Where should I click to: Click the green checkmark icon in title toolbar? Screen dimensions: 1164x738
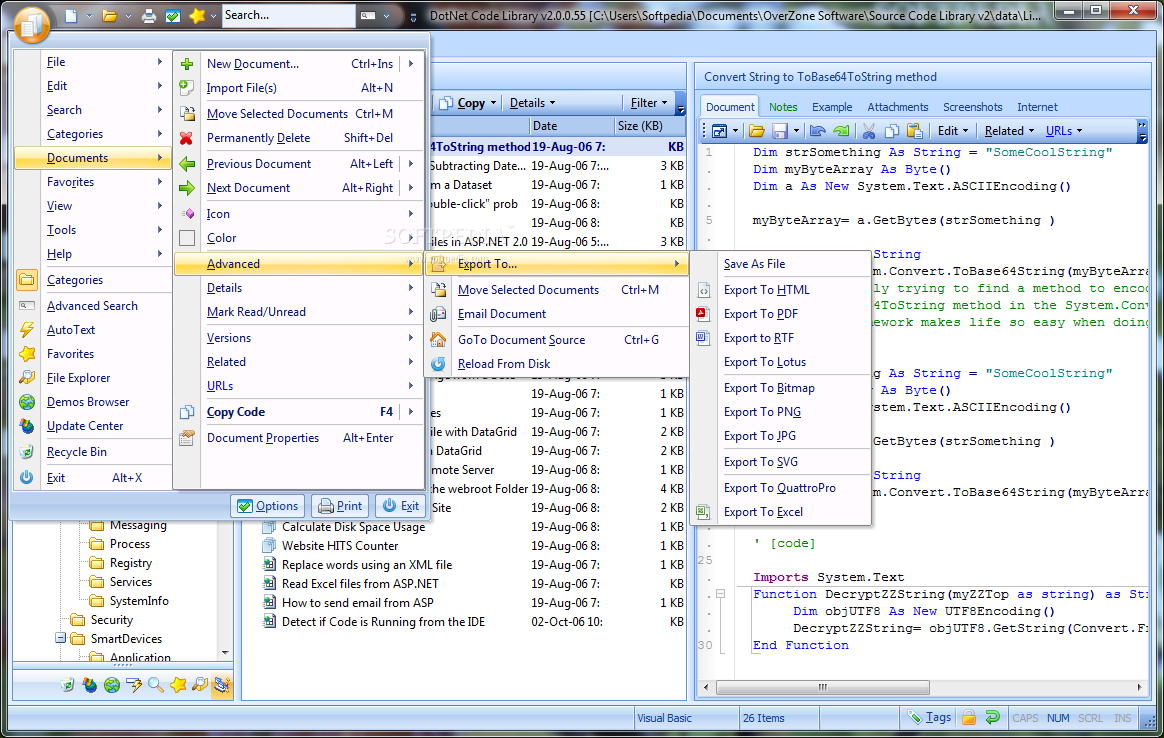point(172,16)
